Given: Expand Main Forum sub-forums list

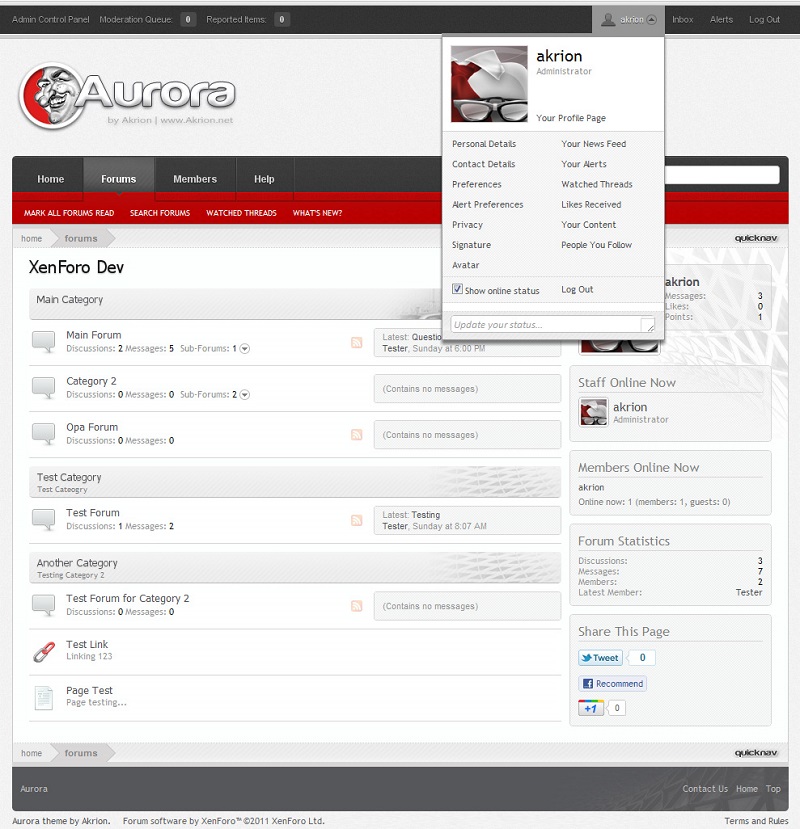Looking at the screenshot, I should pos(244,348).
